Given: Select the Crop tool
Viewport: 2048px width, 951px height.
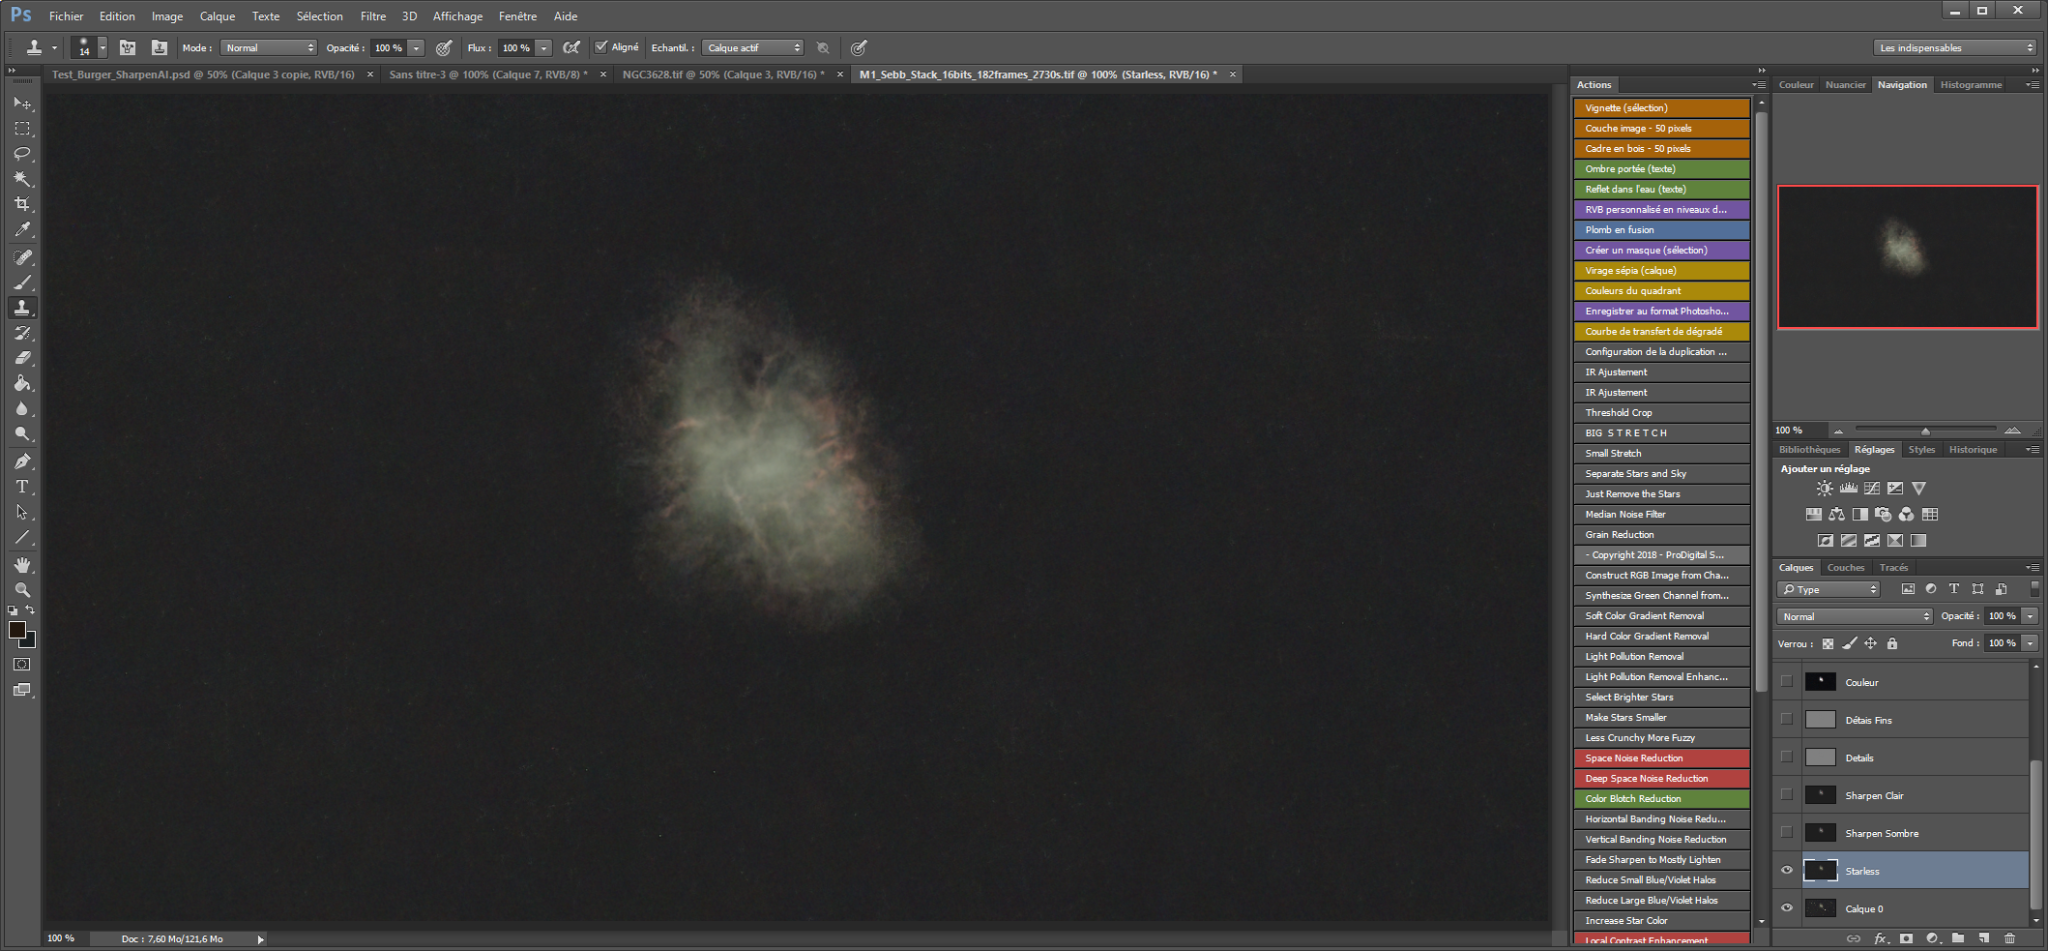Looking at the screenshot, I should pyautogui.click(x=22, y=204).
